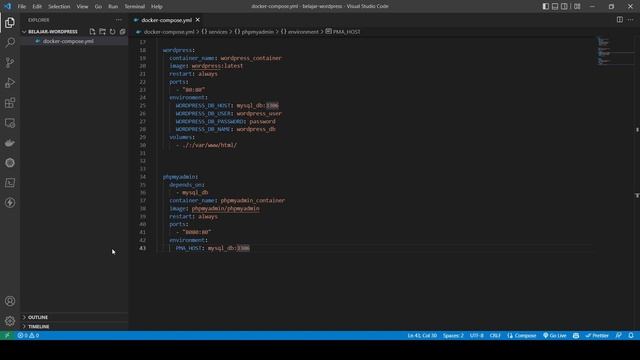Toggle secondary side bar visibility
640x360 pixels.
[564, 6]
